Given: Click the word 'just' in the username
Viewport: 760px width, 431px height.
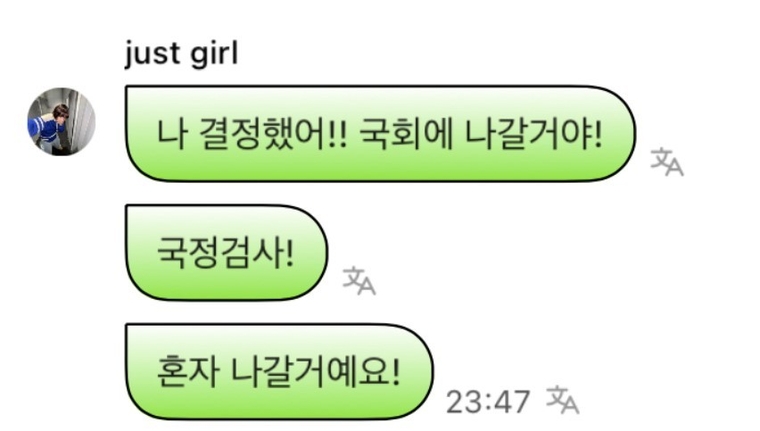Looking at the screenshot, I should click(152, 54).
